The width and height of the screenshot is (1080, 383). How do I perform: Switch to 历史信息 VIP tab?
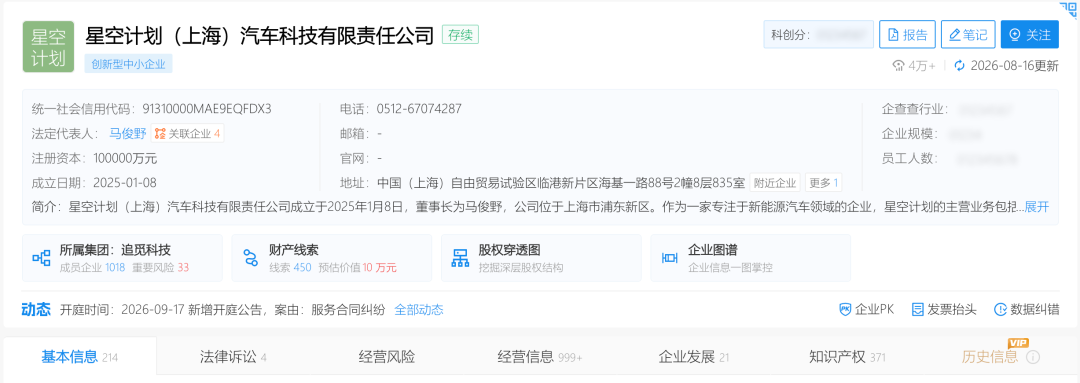(x=990, y=357)
